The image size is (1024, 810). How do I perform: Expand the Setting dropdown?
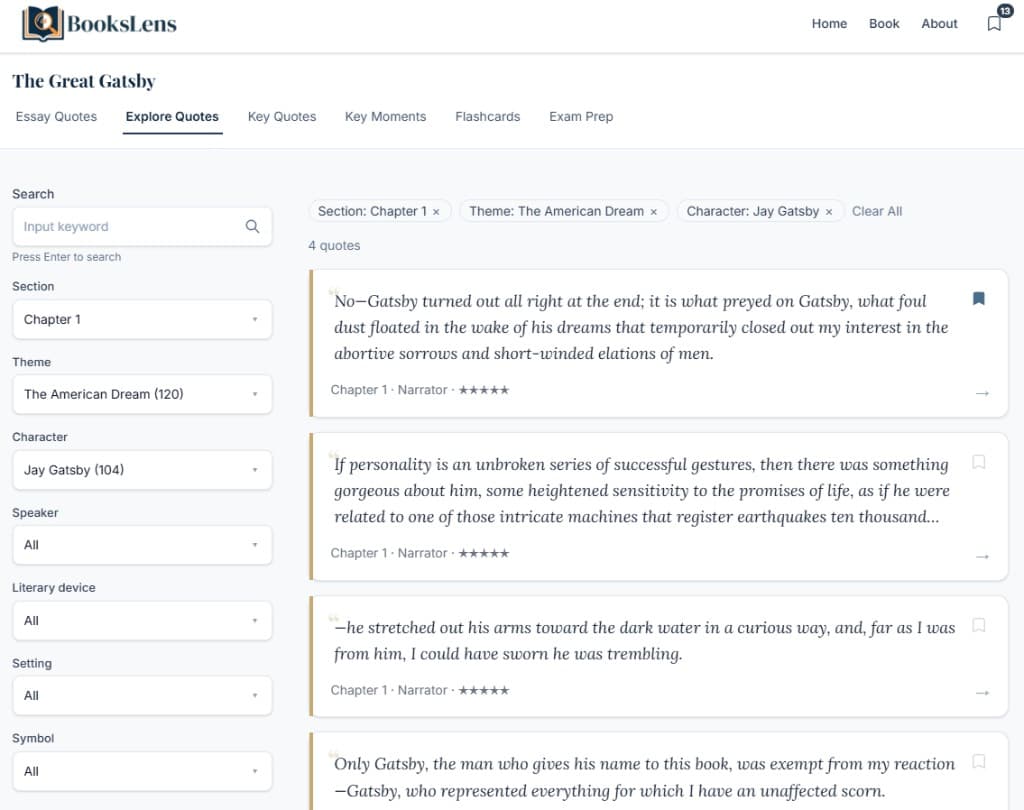click(142, 696)
